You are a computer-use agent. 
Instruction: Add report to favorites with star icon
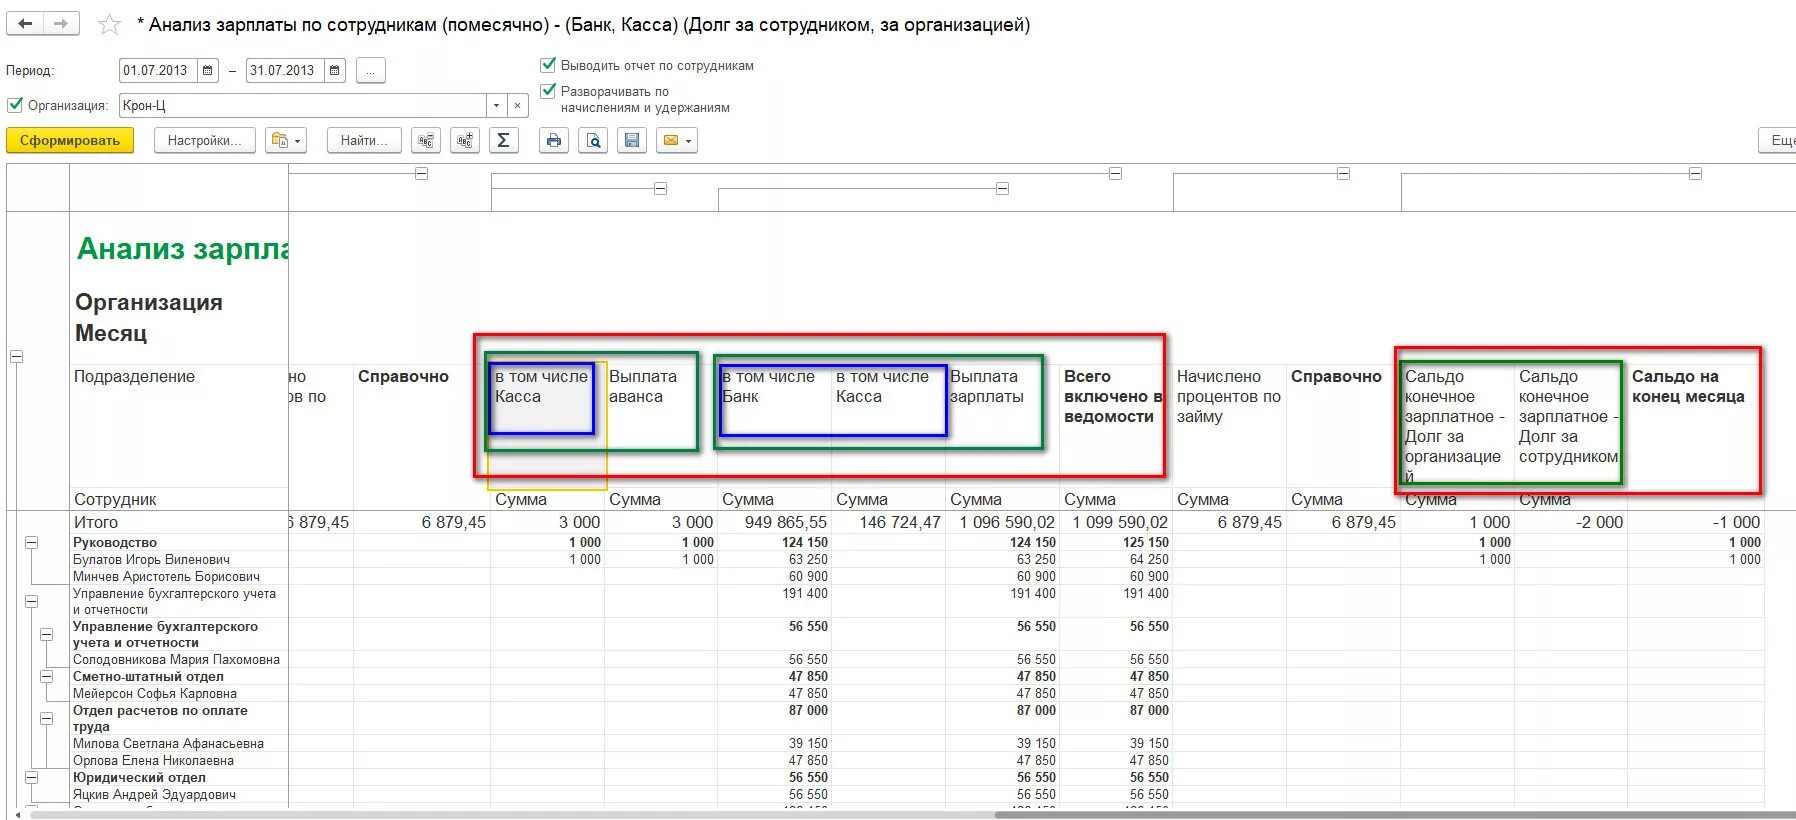click(109, 25)
